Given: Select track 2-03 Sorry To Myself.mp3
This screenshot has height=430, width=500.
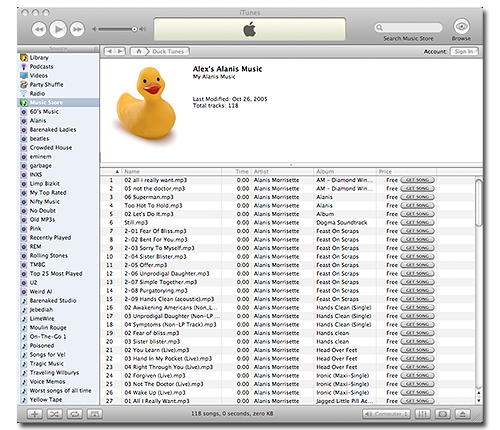Looking at the screenshot, I should [287, 248].
